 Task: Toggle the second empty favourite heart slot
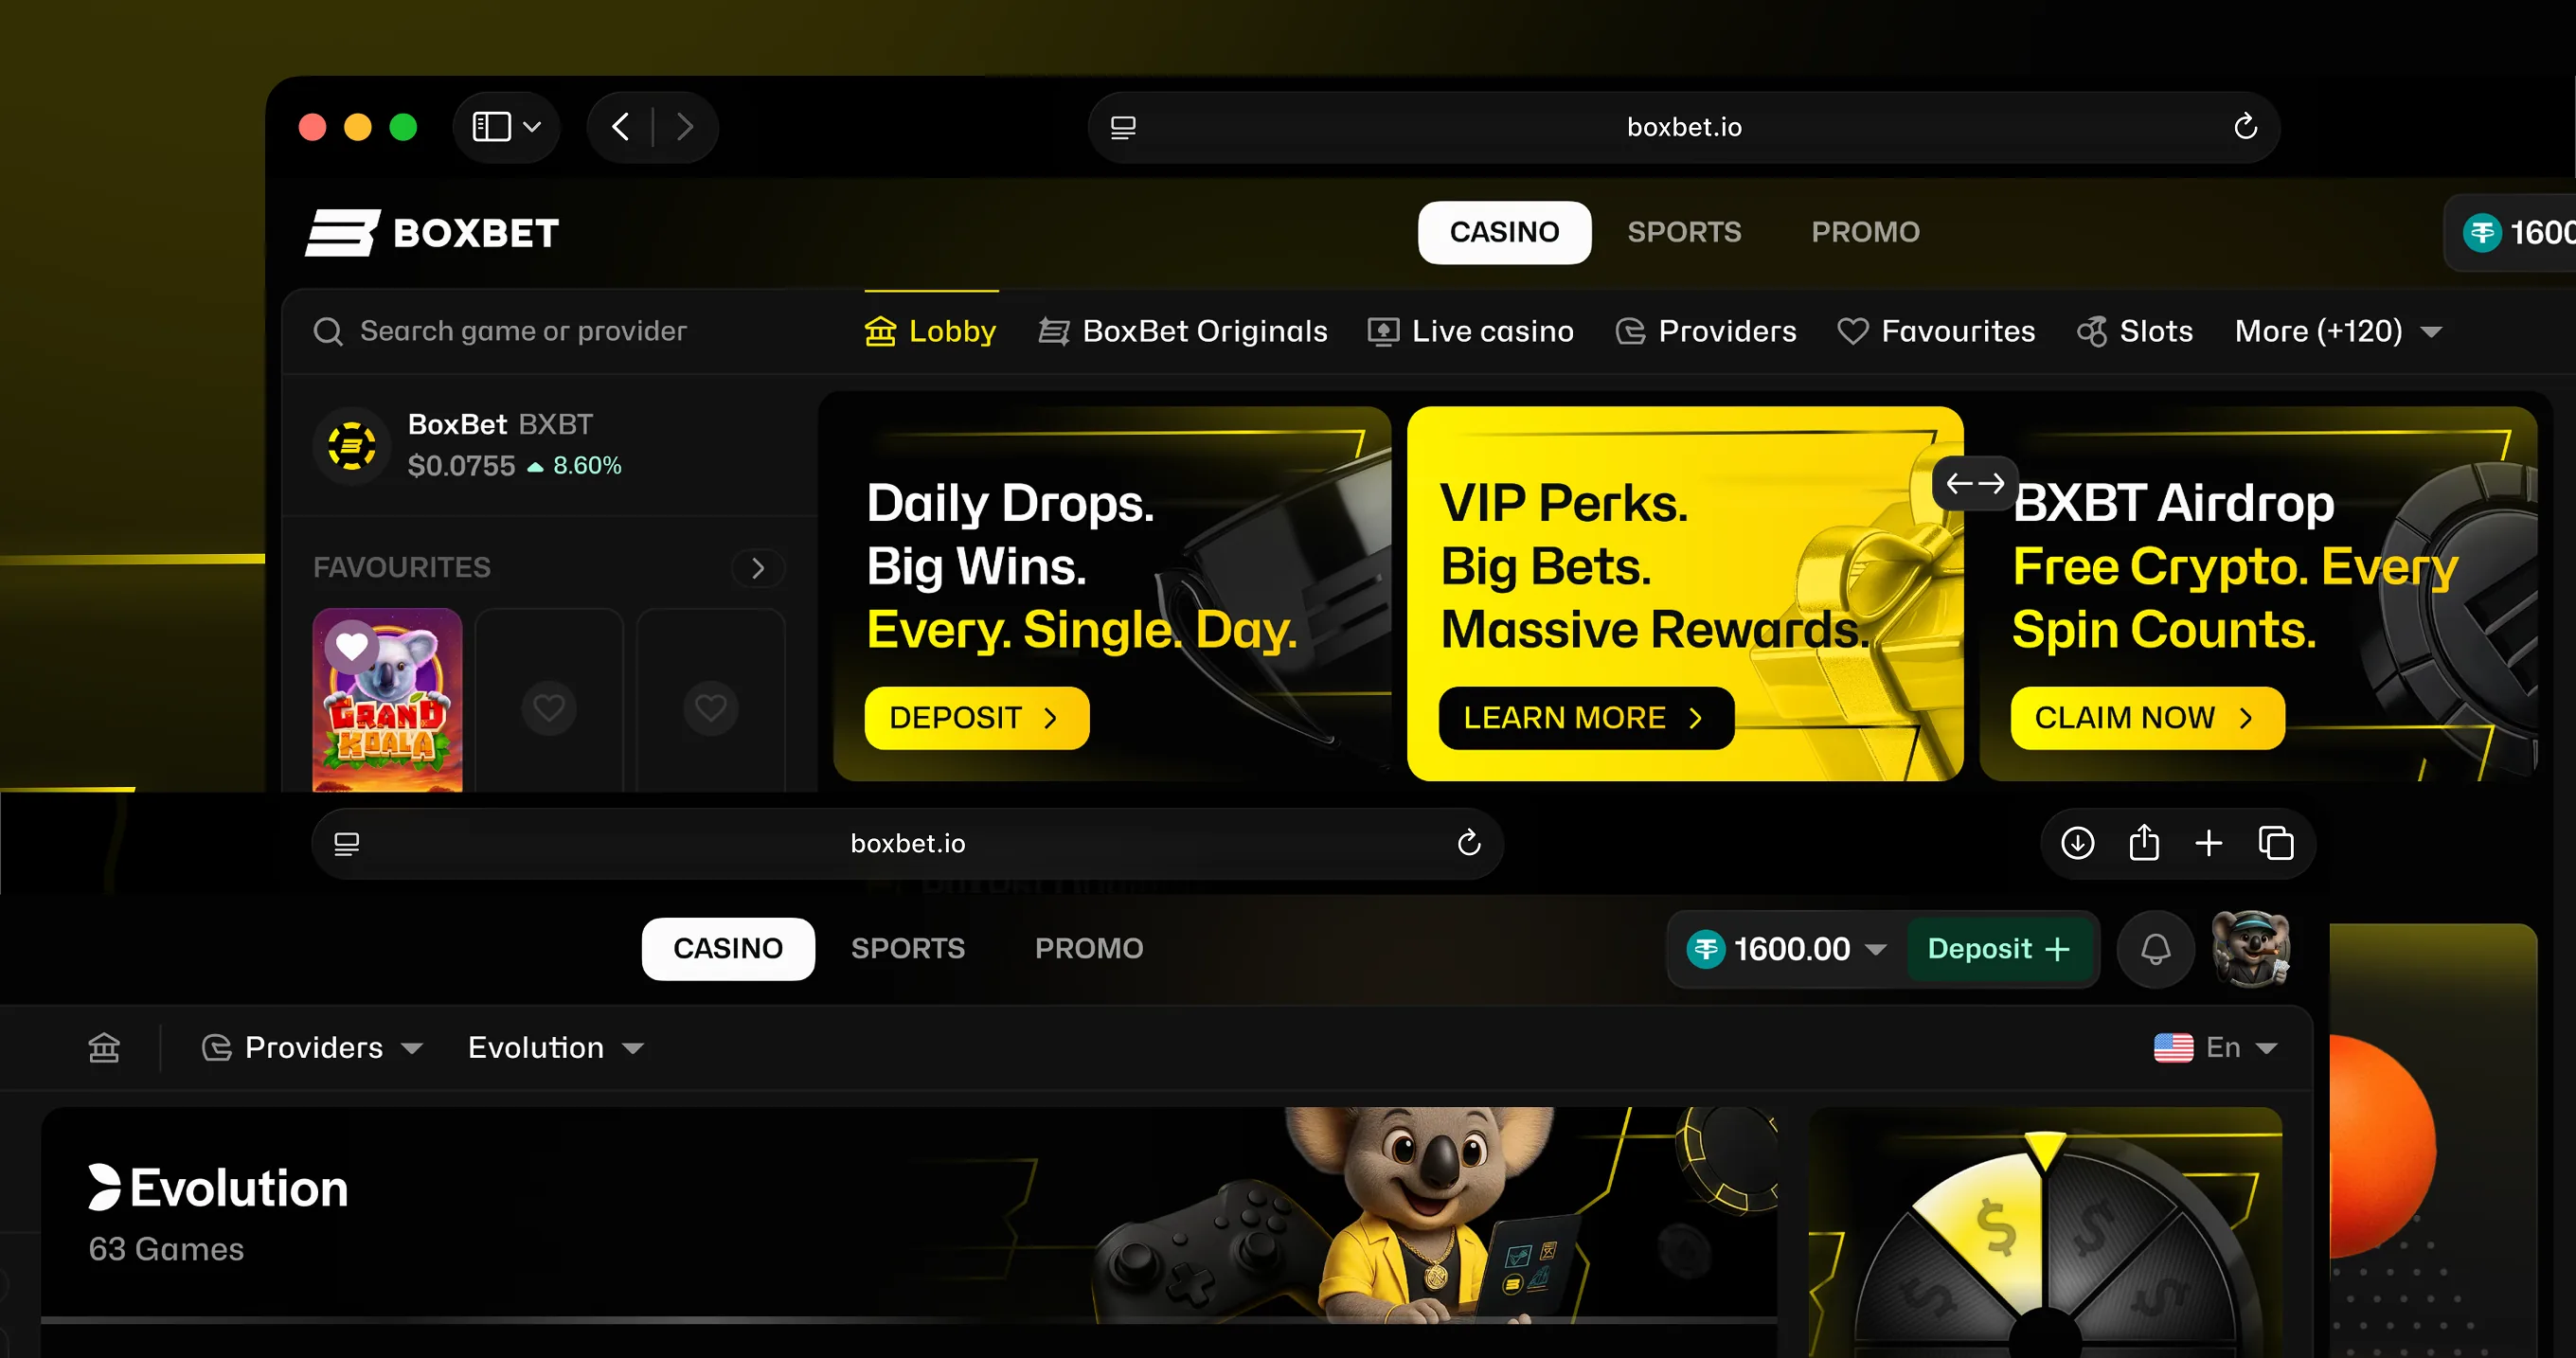(x=549, y=708)
